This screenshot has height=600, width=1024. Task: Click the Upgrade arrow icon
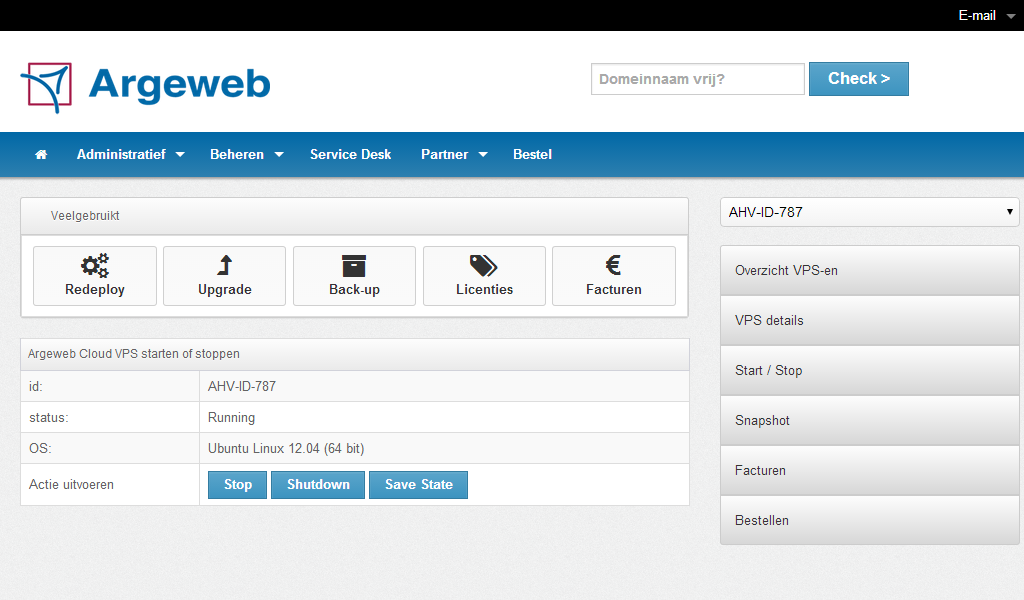pyautogui.click(x=224, y=265)
